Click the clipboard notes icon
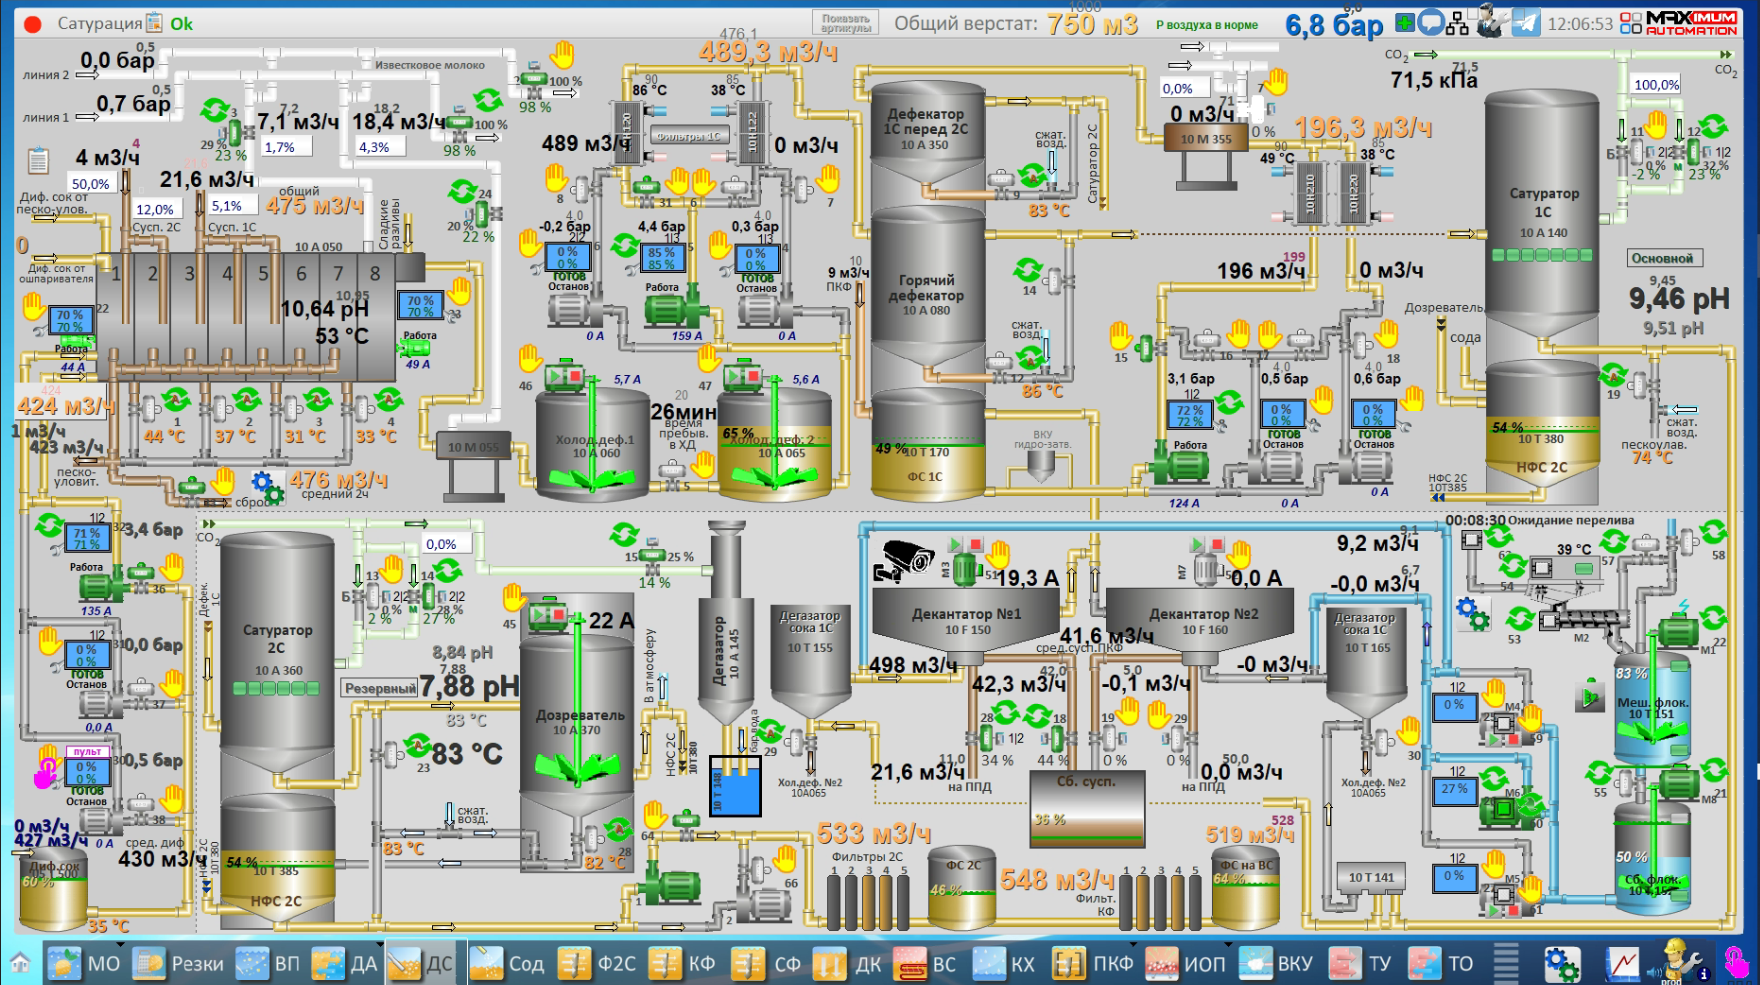 [x=38, y=160]
